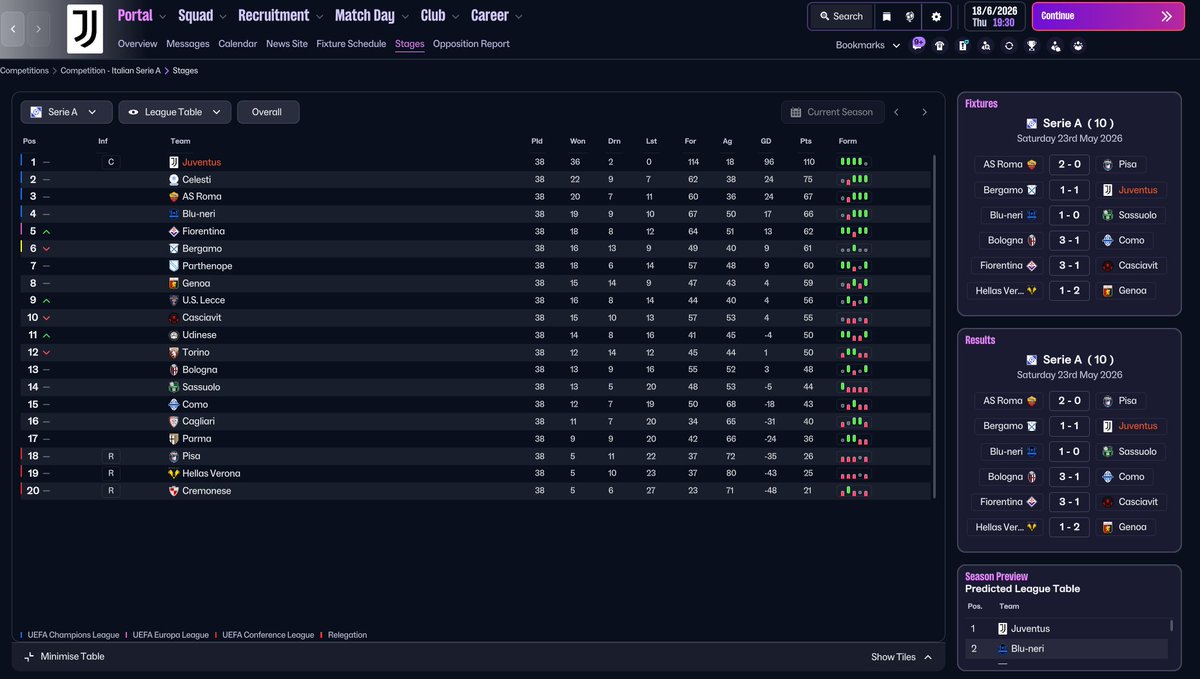Select the Stages tab
The height and width of the screenshot is (679, 1200).
[409, 44]
